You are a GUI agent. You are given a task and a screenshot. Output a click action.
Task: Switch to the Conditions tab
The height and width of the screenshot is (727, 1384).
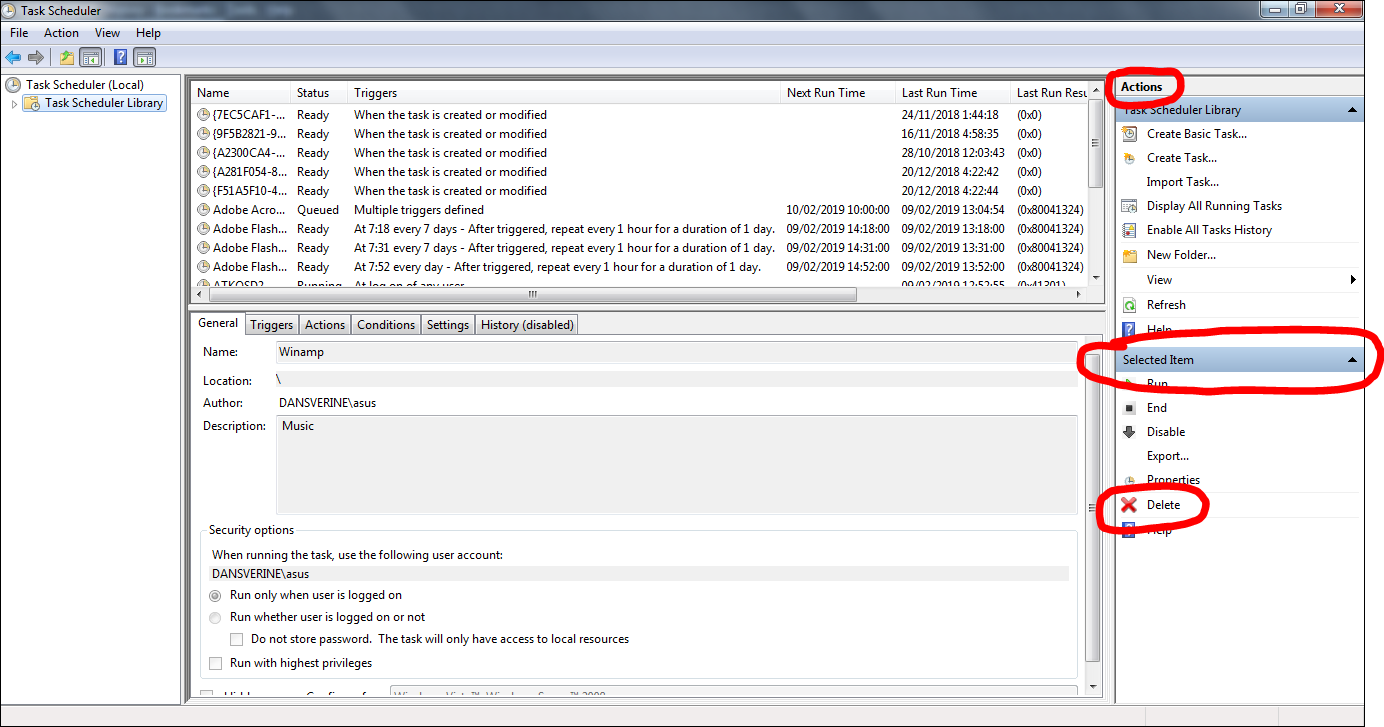pyautogui.click(x=386, y=325)
